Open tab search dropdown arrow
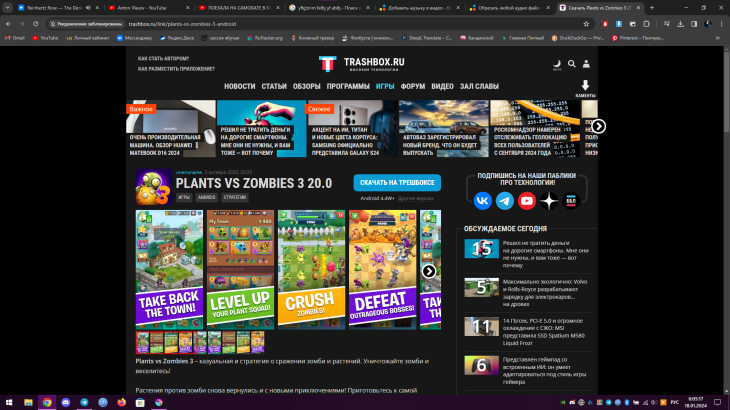 pos(7,8)
